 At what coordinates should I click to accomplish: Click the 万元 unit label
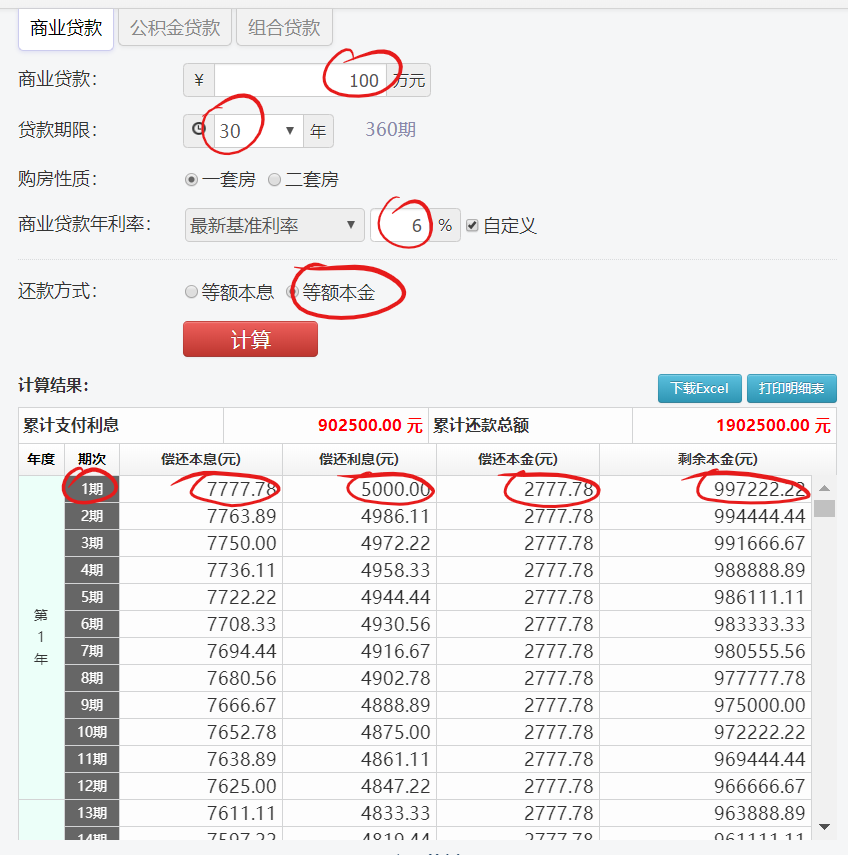pyautogui.click(x=408, y=80)
